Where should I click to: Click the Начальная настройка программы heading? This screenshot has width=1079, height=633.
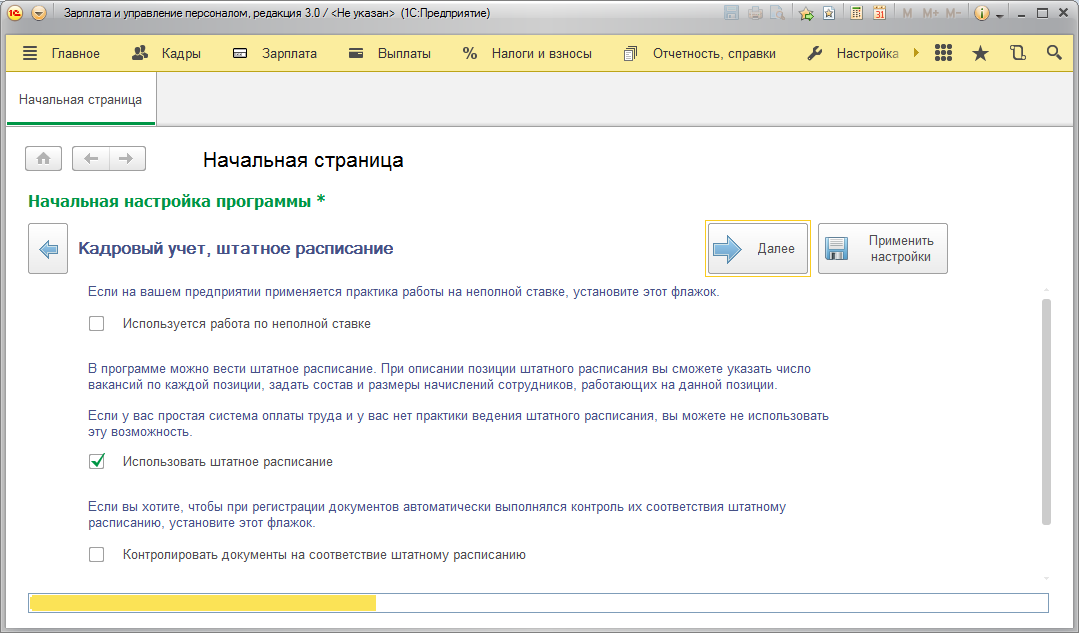(x=177, y=202)
